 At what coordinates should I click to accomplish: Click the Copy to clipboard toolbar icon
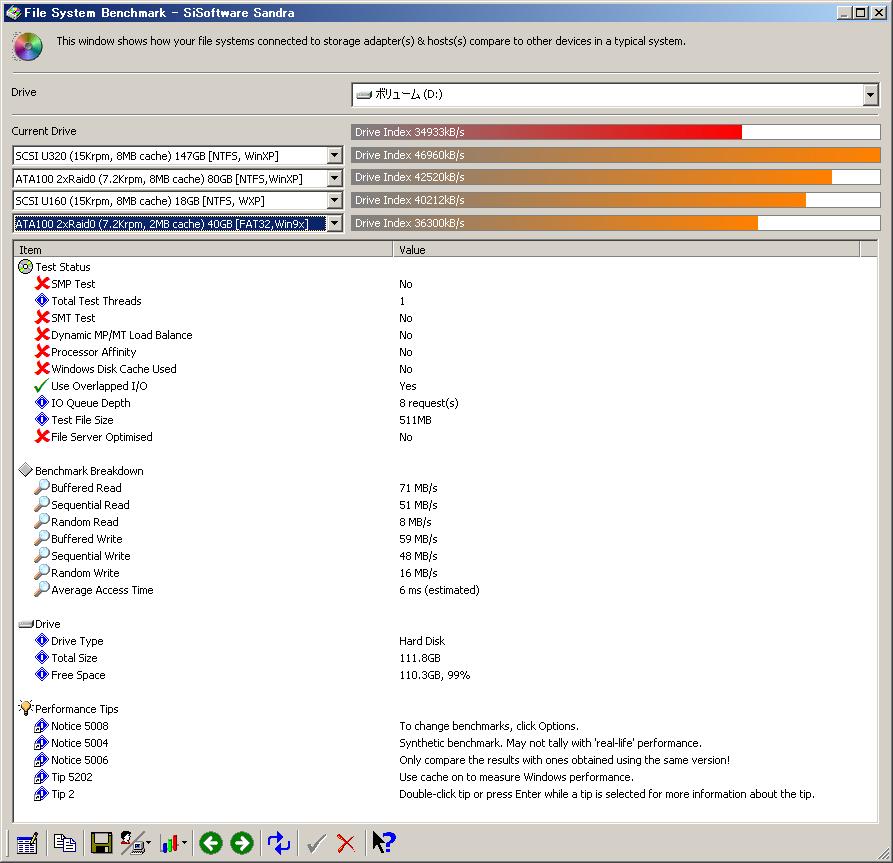64,843
